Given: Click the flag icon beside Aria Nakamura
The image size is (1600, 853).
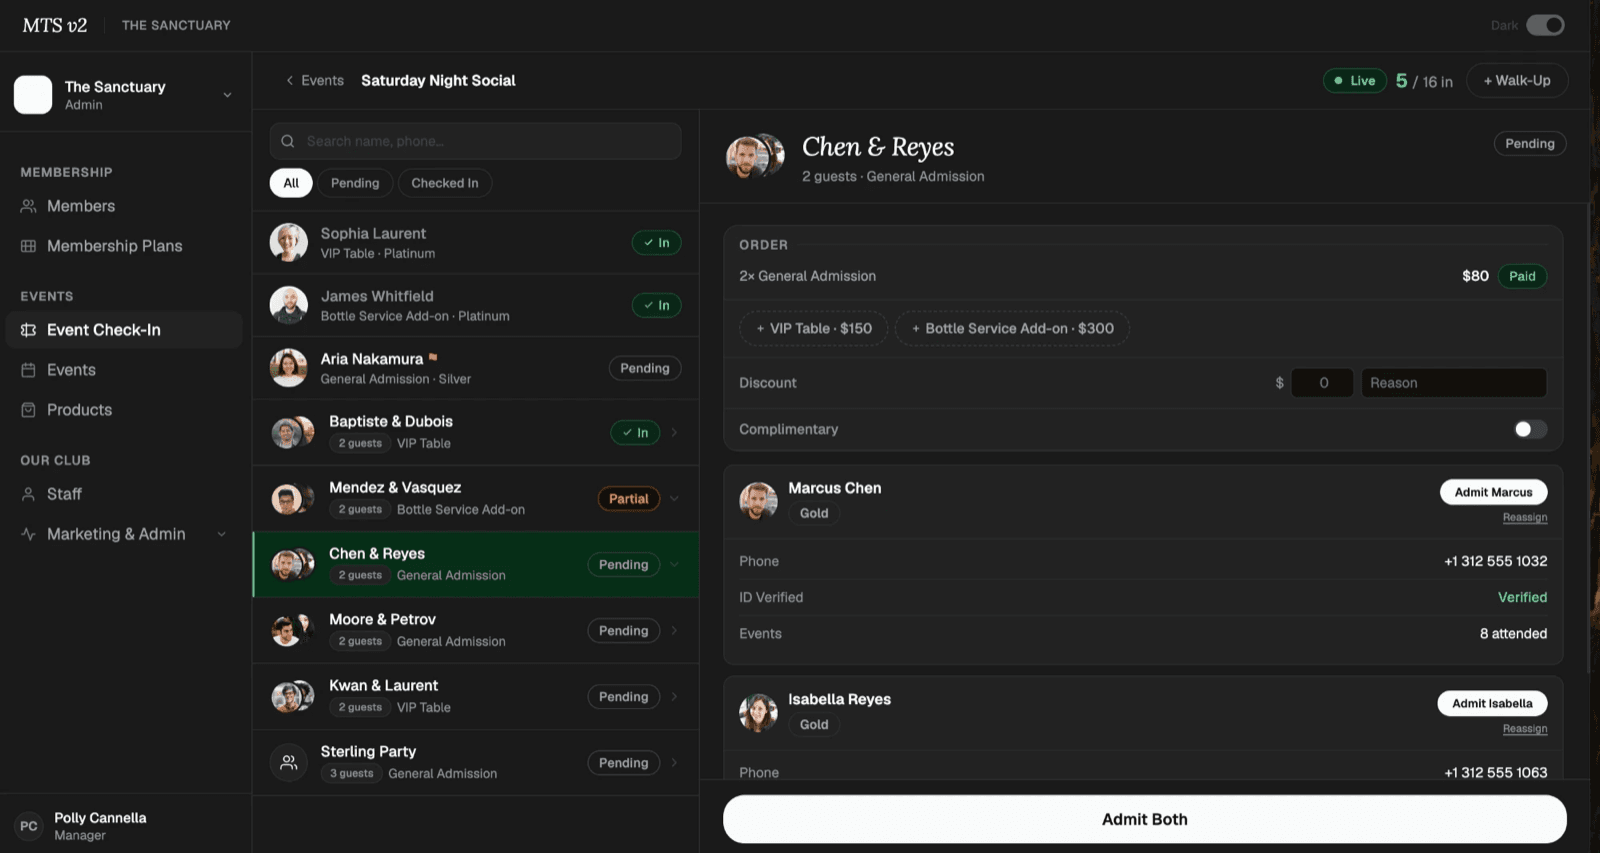Looking at the screenshot, I should coord(433,357).
